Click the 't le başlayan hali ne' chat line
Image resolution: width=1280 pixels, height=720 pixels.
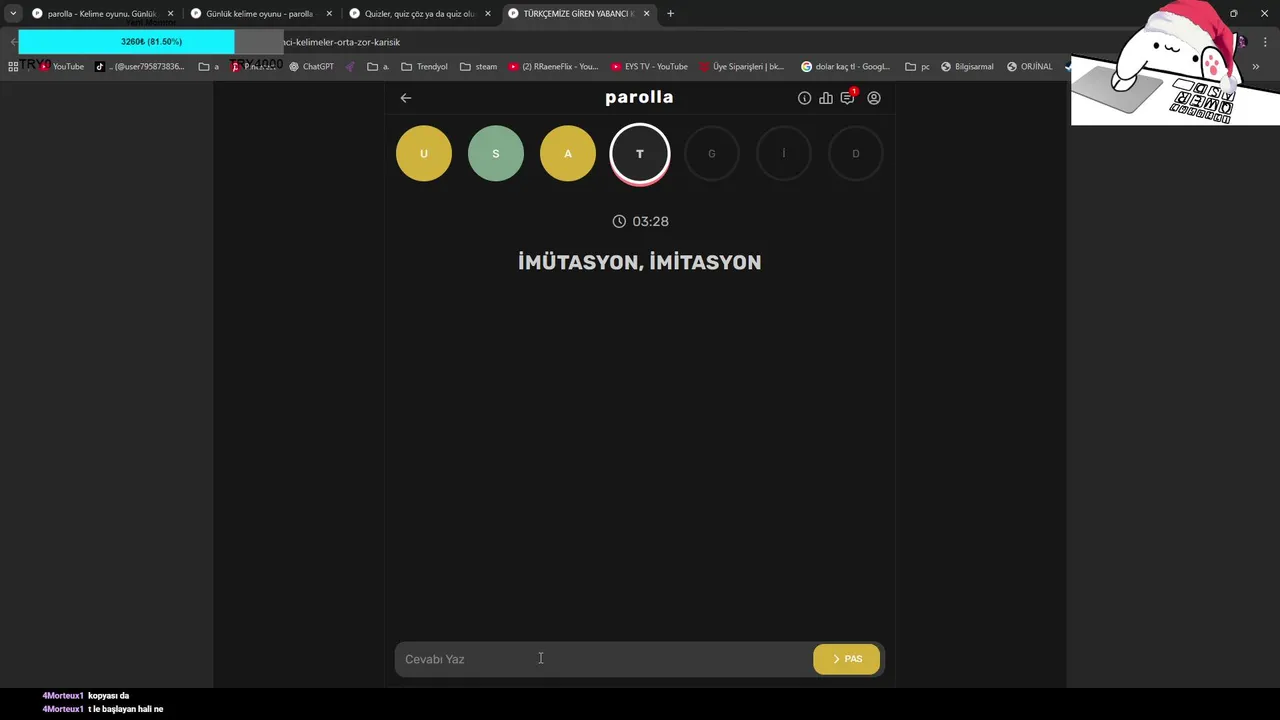click(103, 709)
